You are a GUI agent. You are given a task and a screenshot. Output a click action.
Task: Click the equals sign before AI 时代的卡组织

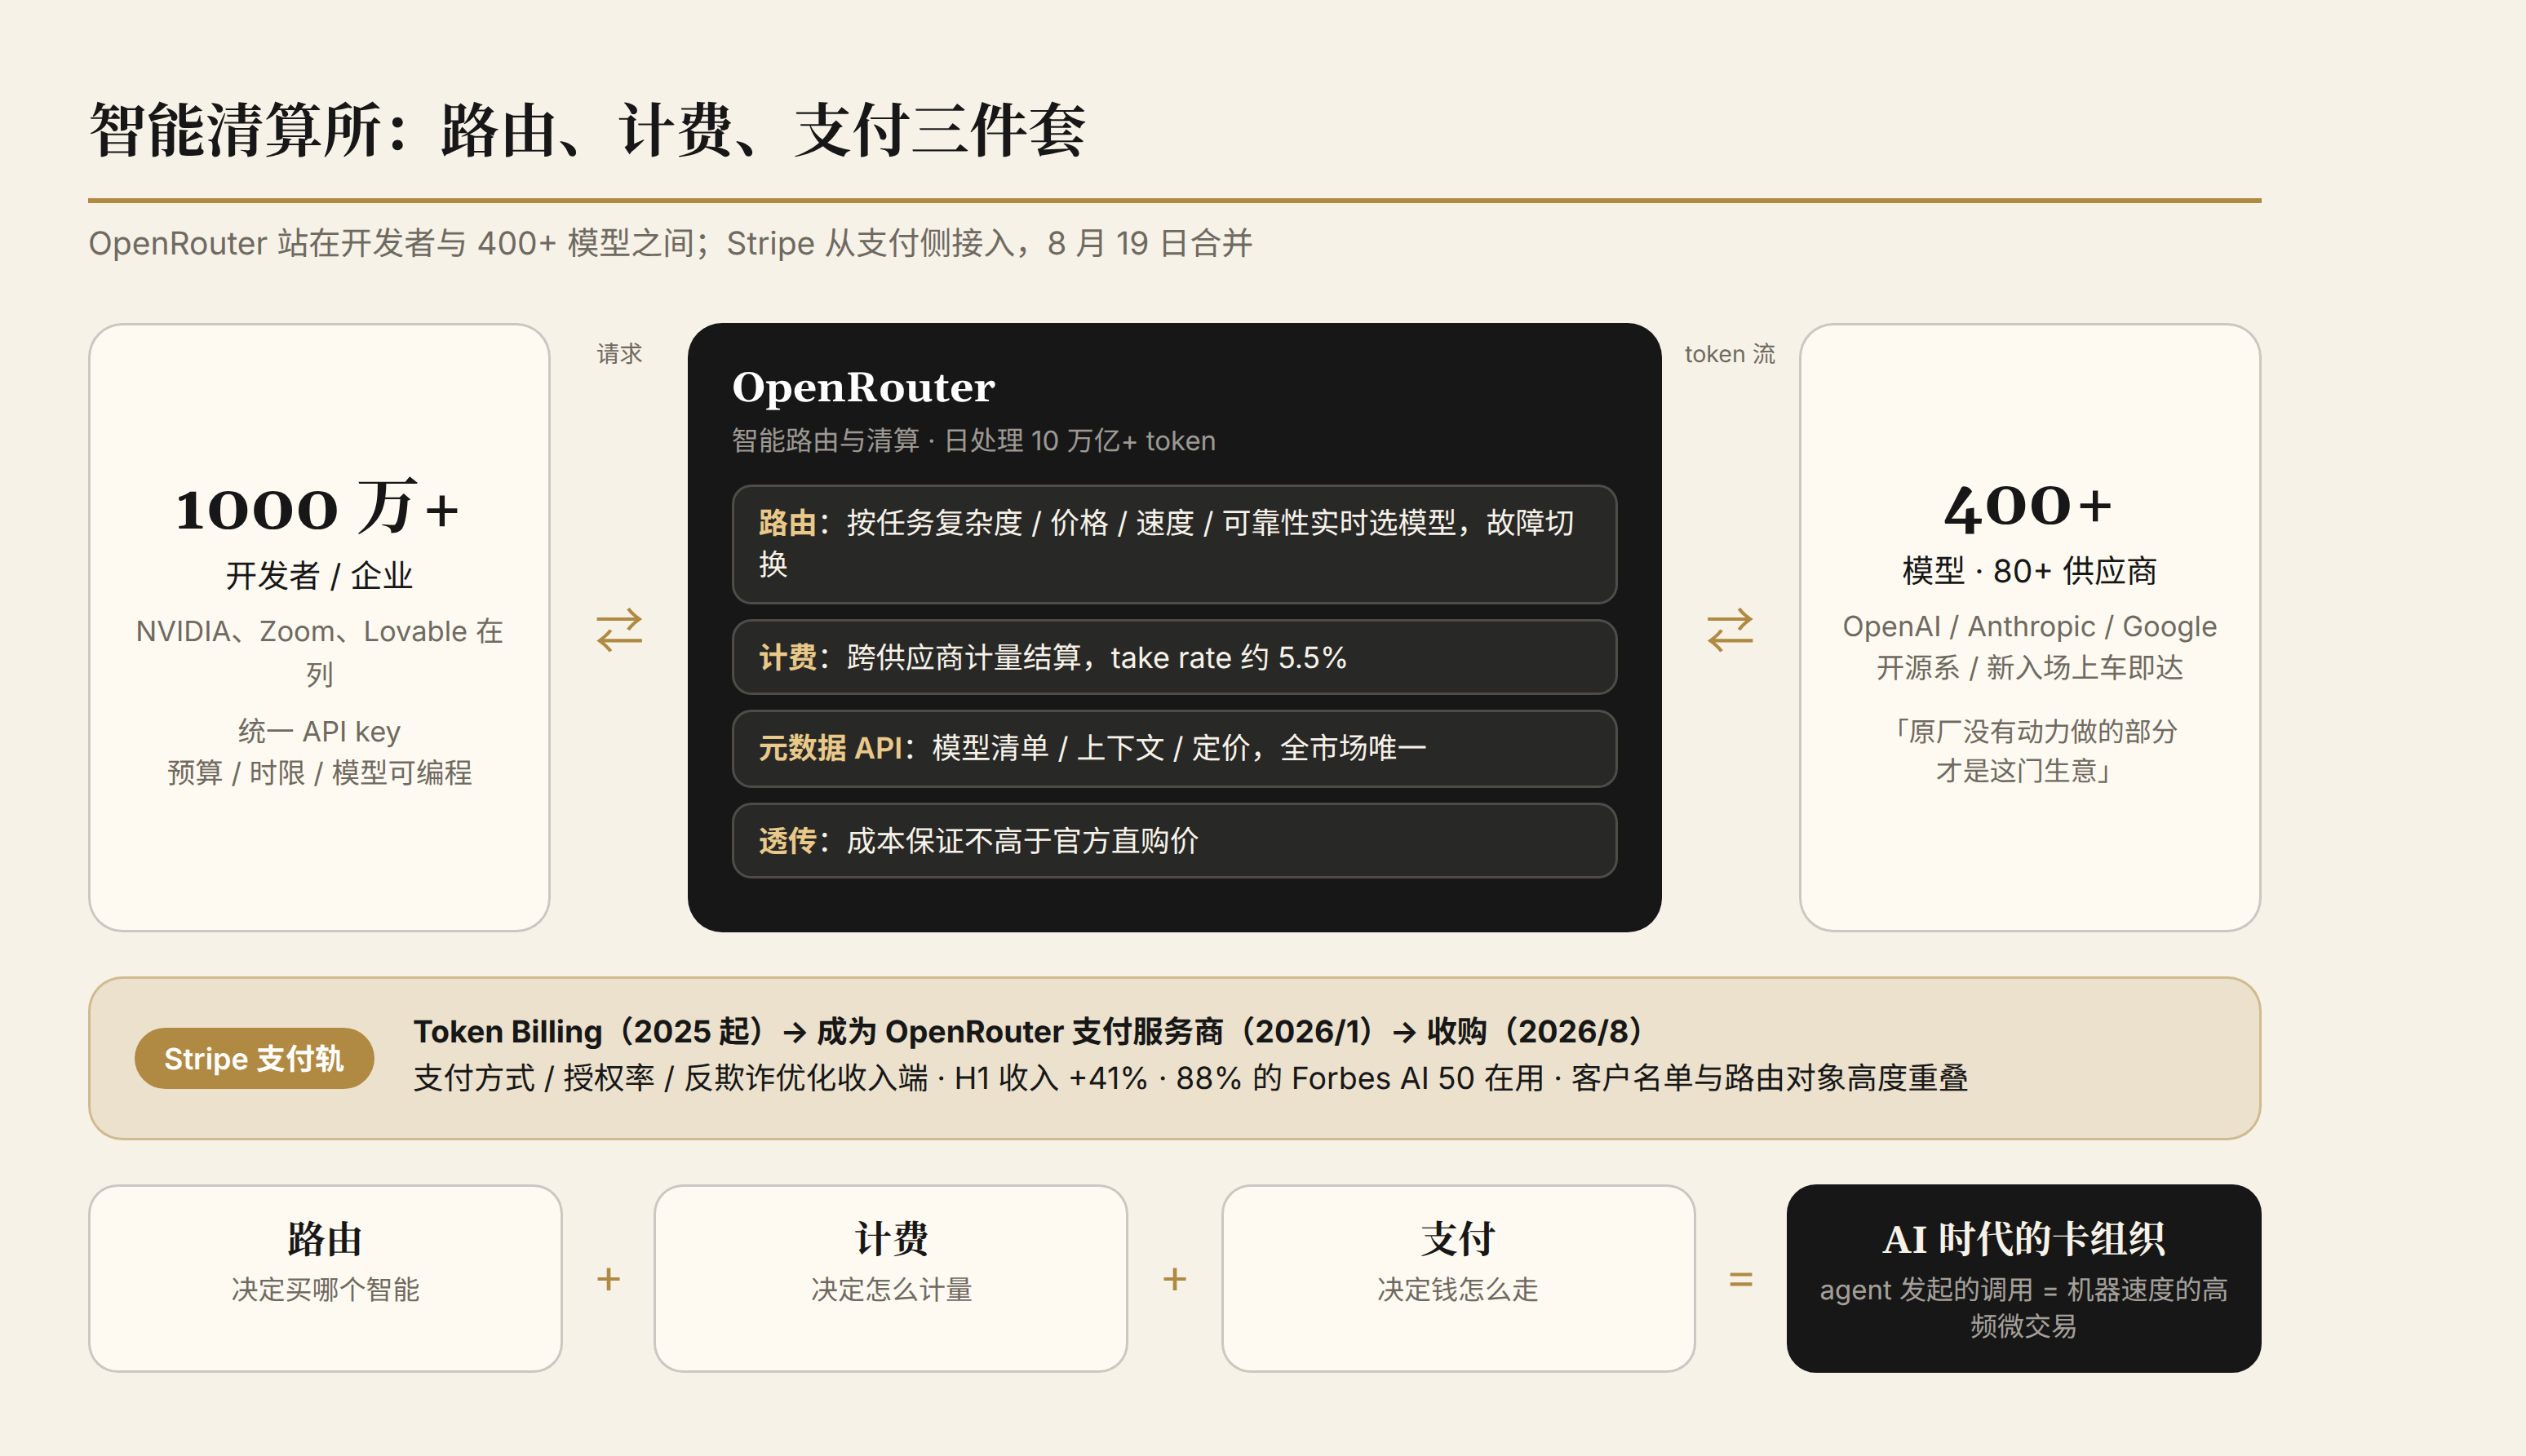point(1741,1279)
